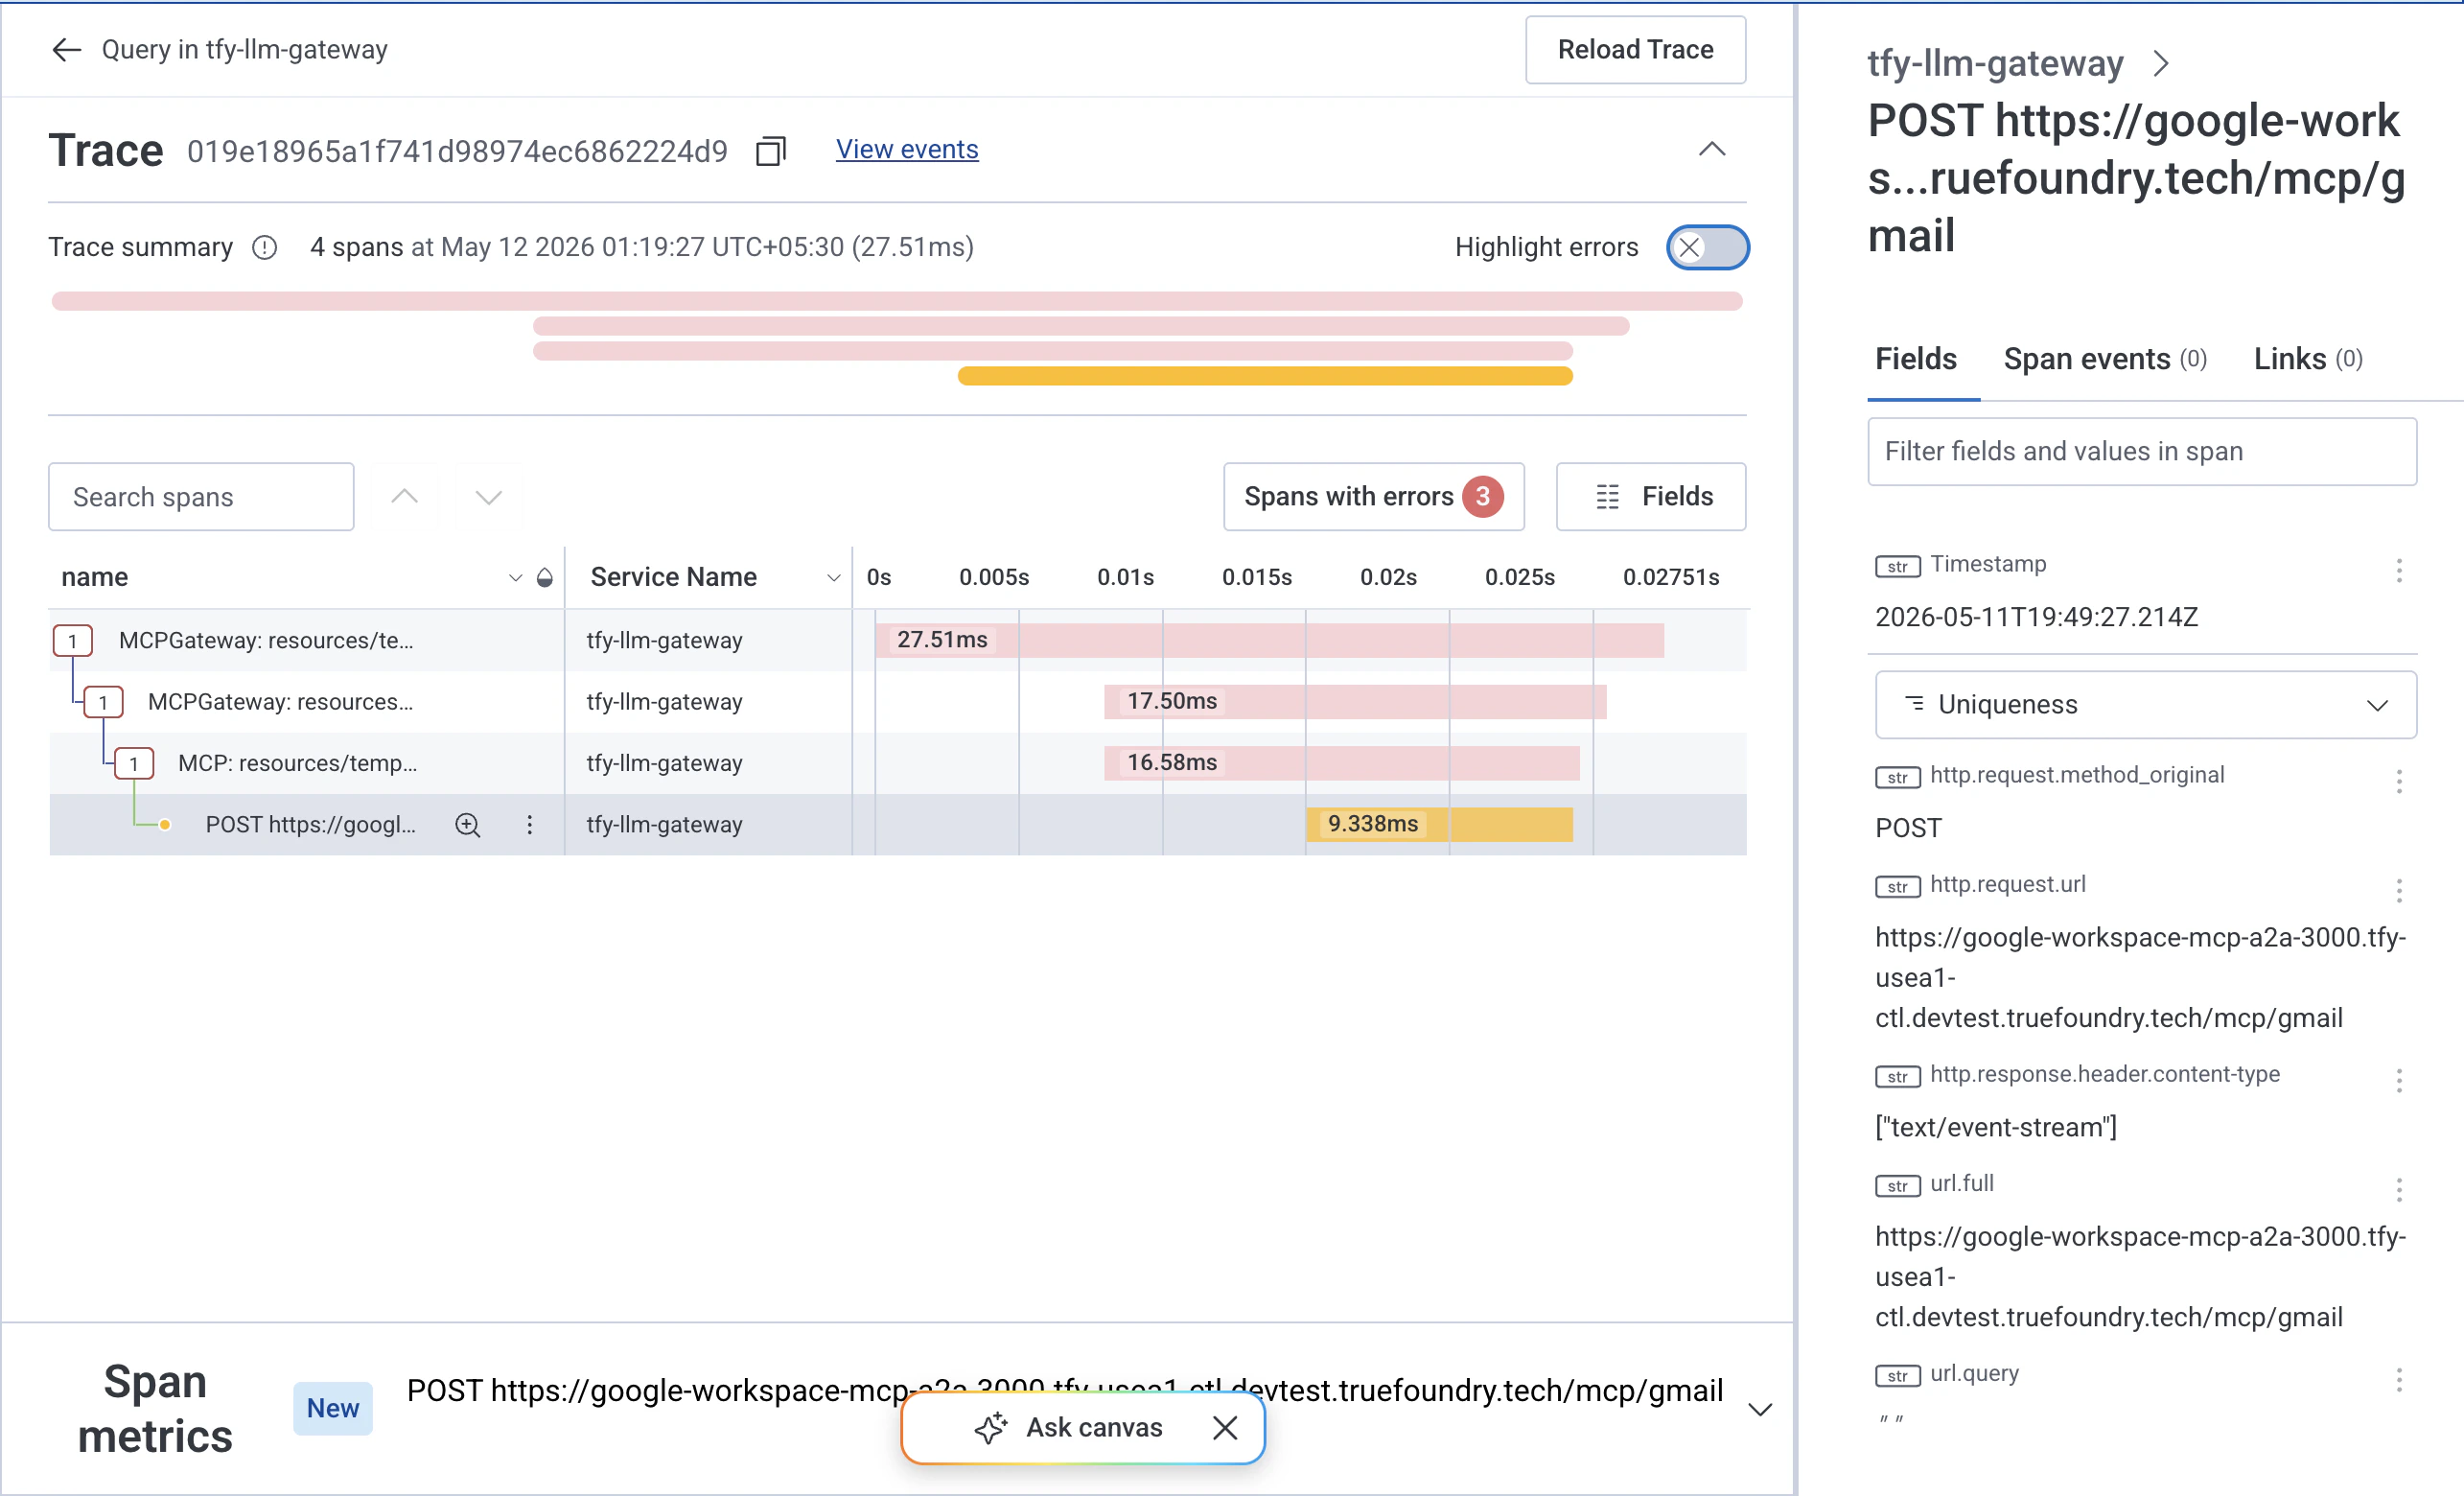The image size is (2464, 1496).
Task: Jump to next span search result arrow
Action: pyautogui.click(x=488, y=497)
